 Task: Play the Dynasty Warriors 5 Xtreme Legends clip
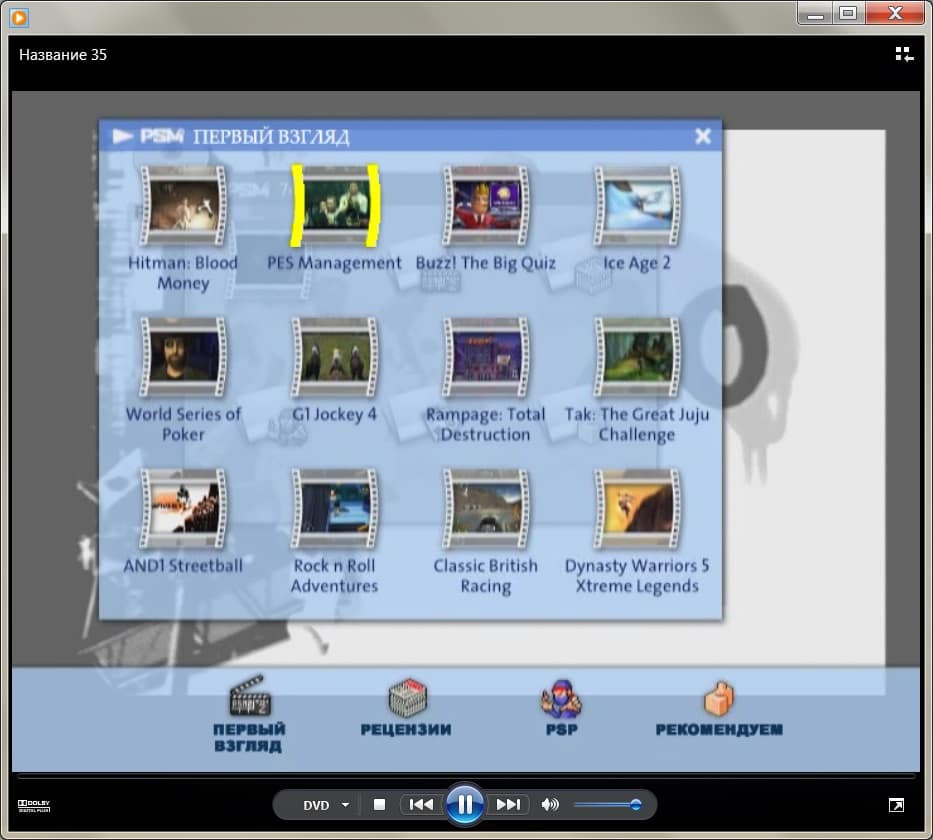[637, 509]
